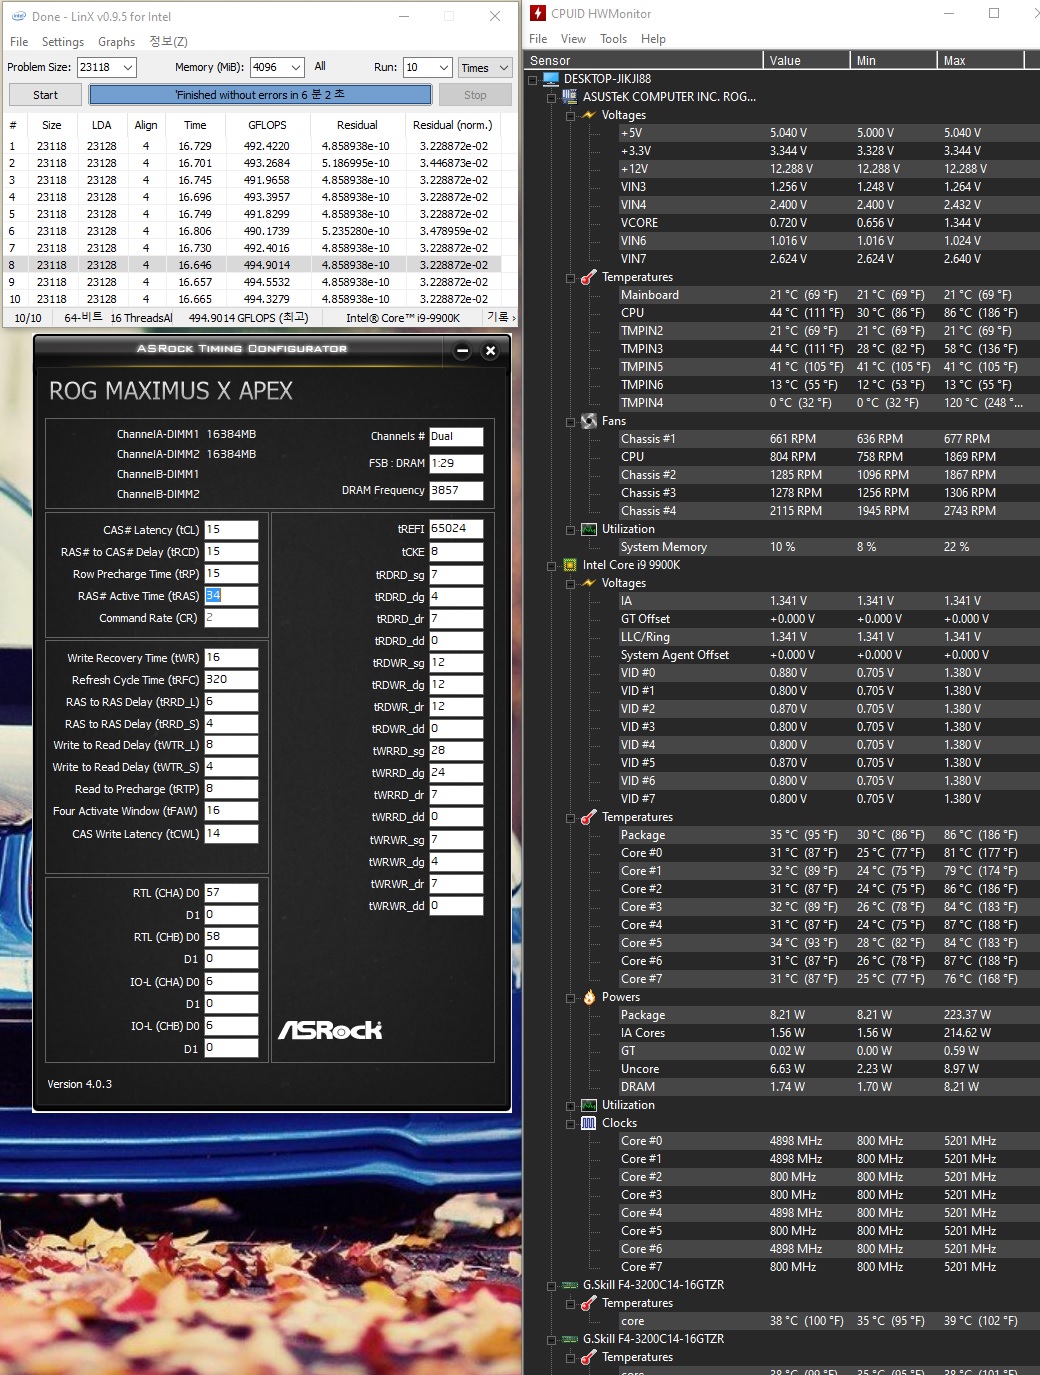This screenshot has height=1375, width=1040.
Task: Open the HWMonitor Tools menu
Action: coord(613,39)
